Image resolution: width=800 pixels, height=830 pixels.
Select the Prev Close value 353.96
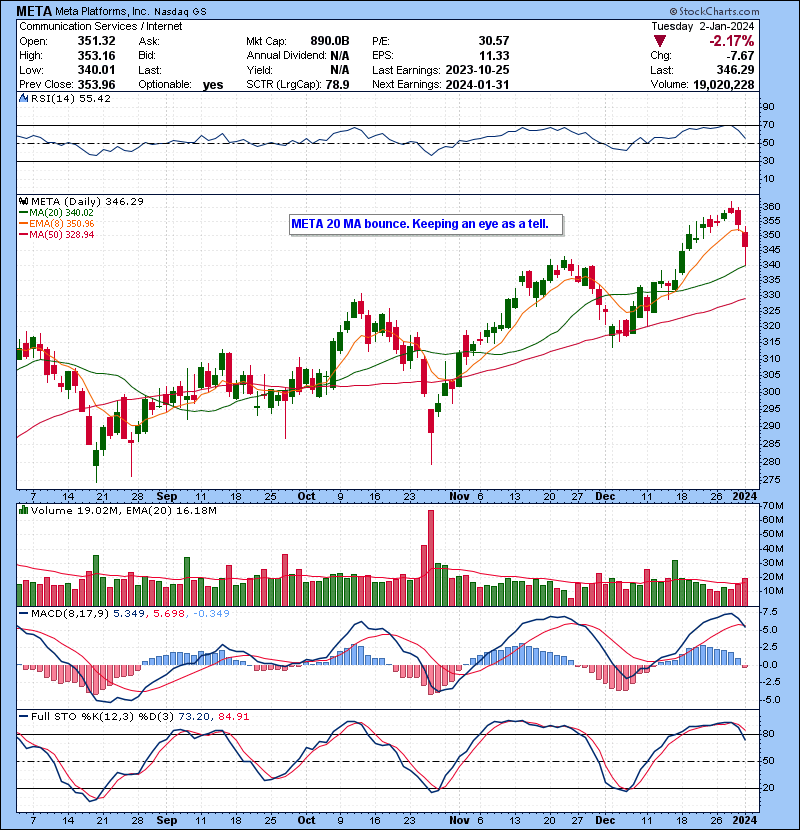pyautogui.click(x=96, y=85)
